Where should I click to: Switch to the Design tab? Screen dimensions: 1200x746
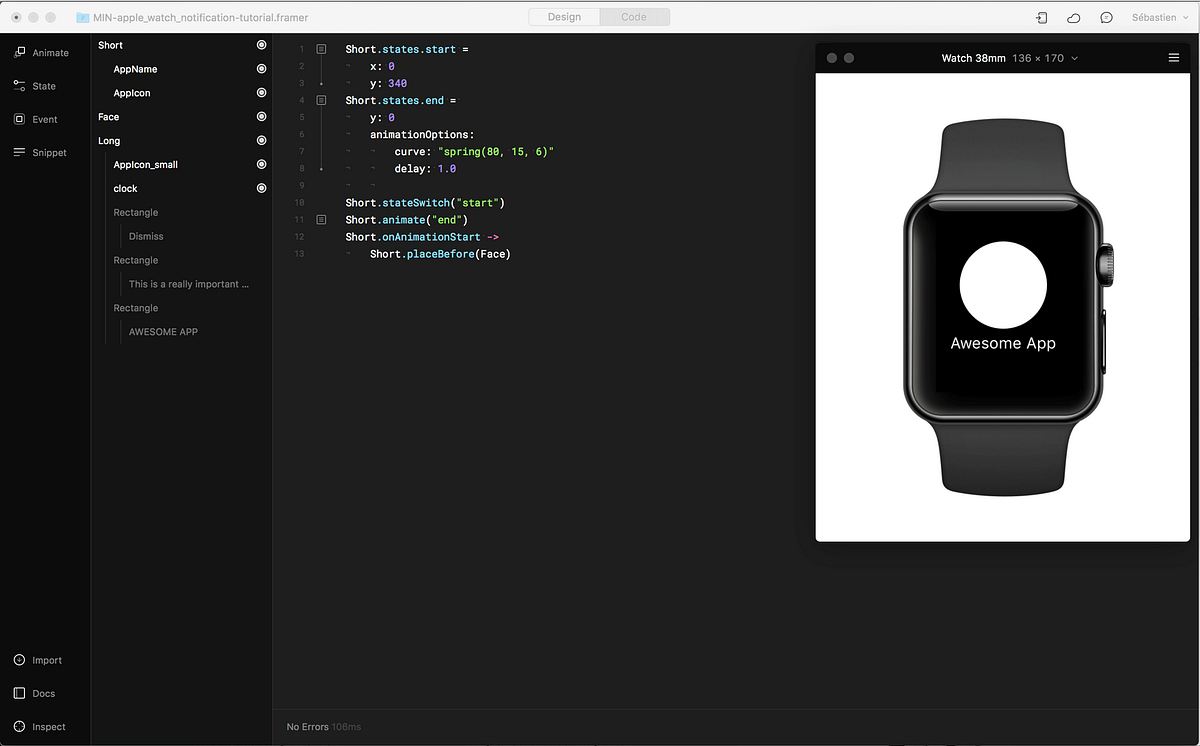pyautogui.click(x=563, y=16)
